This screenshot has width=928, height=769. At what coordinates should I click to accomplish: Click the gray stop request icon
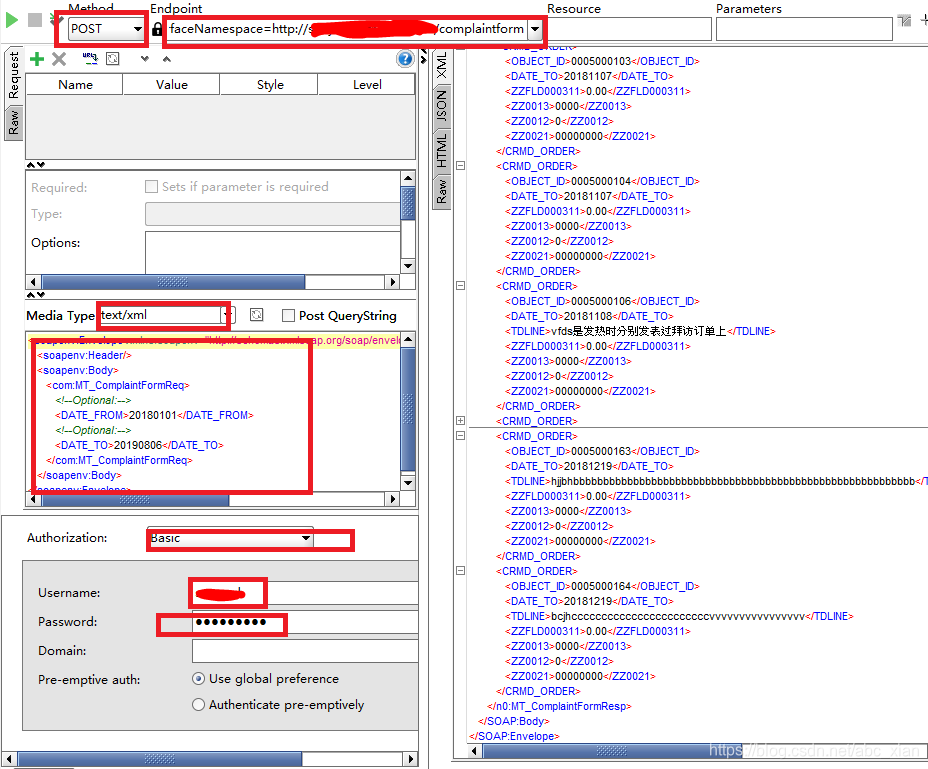tap(34, 19)
